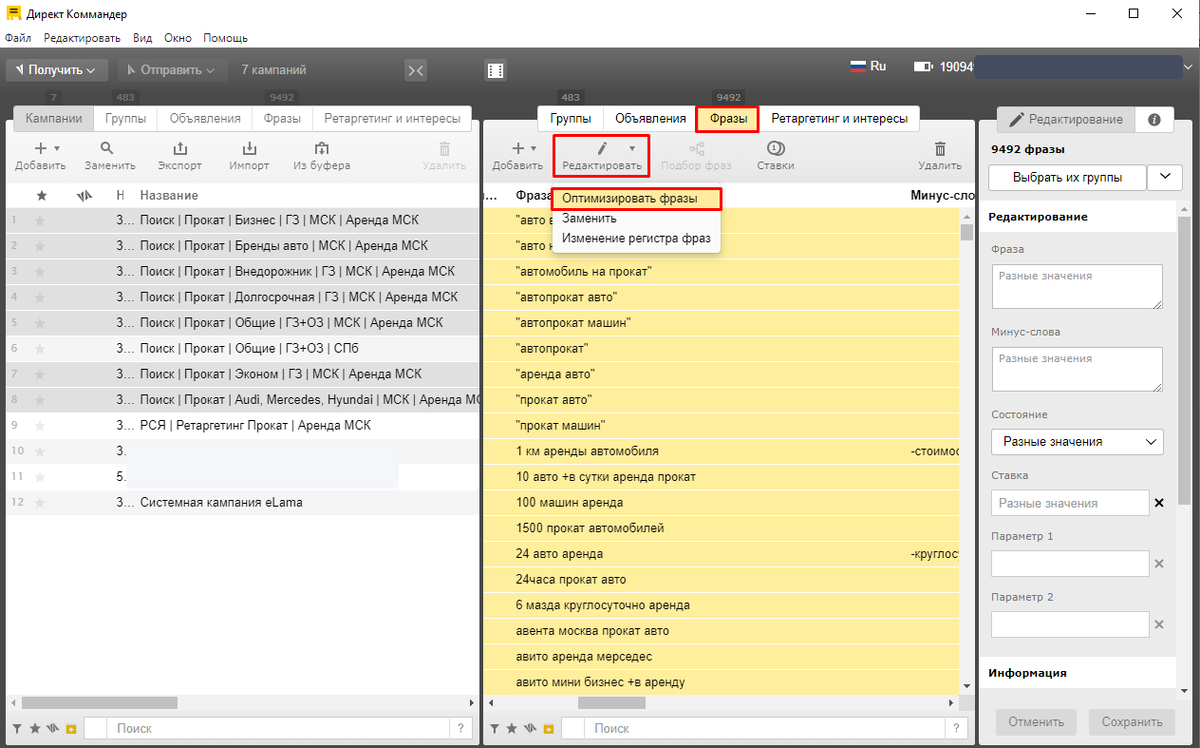Click the Отменить button
Image resolution: width=1200 pixels, height=748 pixels.
pos(1036,721)
